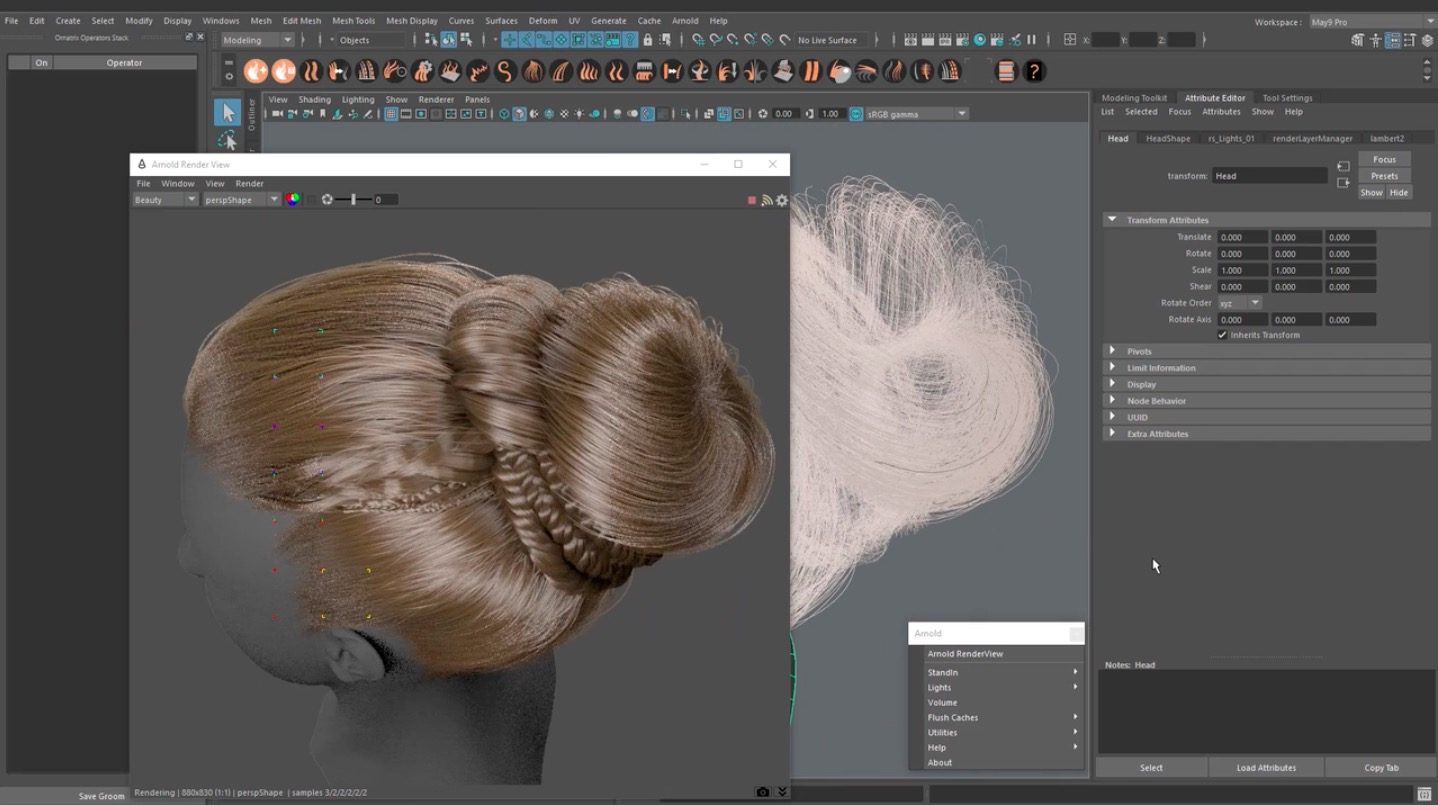Click the modeling toolkit icon at top right
Viewport: 1438px width, 805px height.
1357,40
